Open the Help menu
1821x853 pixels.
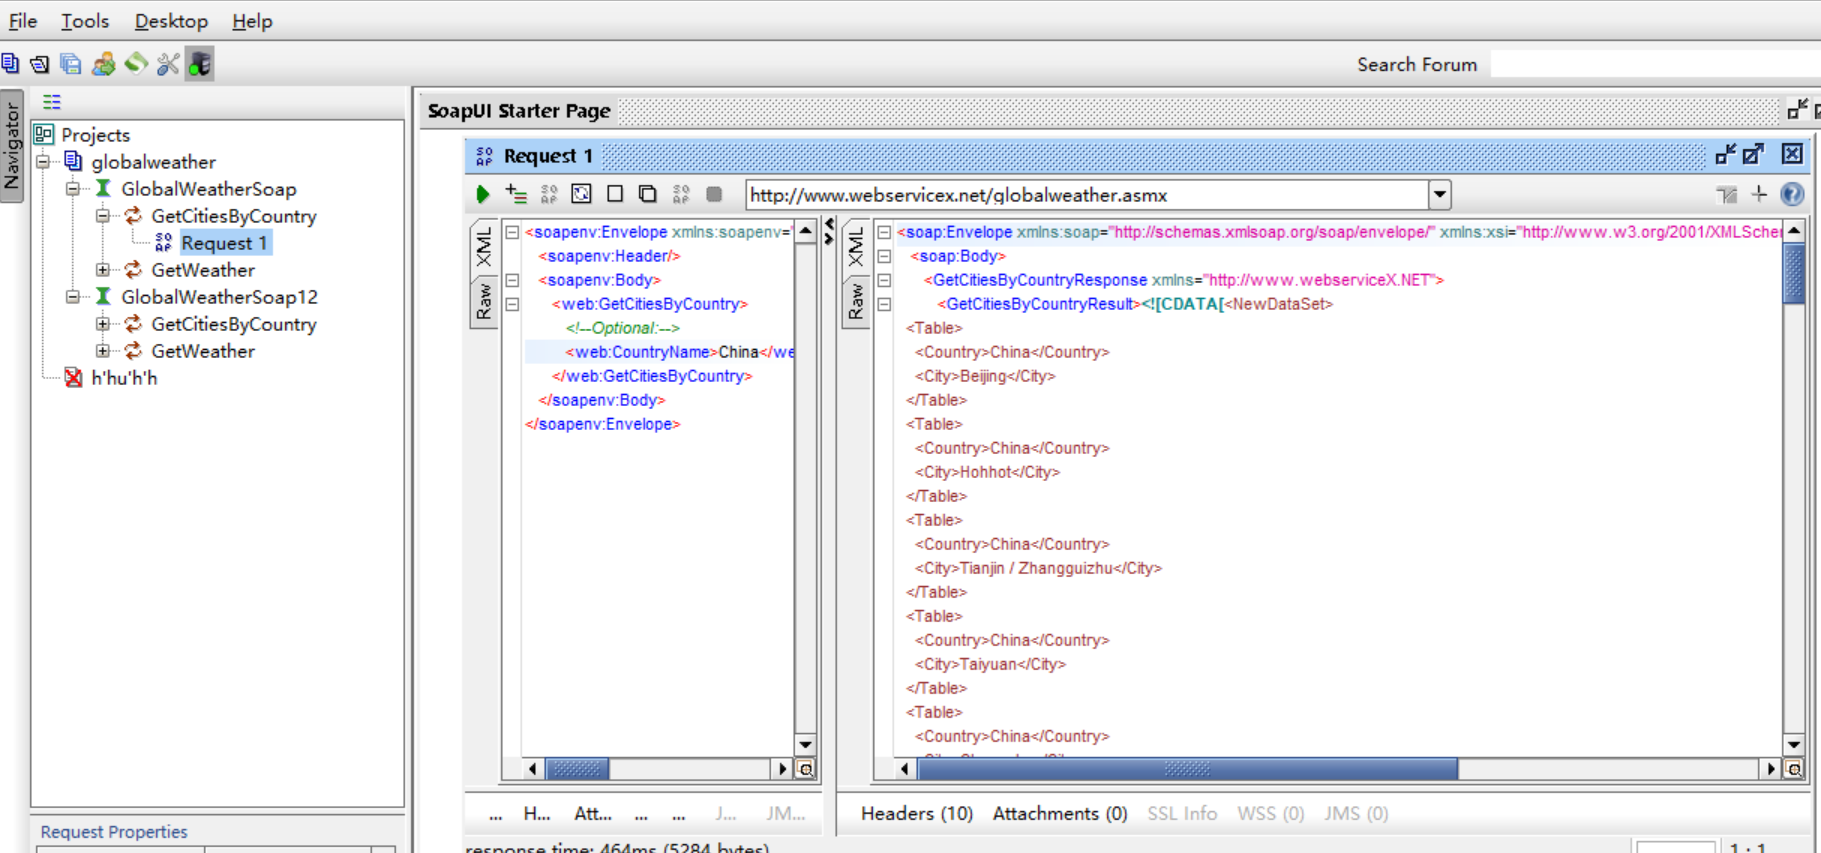coord(252,21)
